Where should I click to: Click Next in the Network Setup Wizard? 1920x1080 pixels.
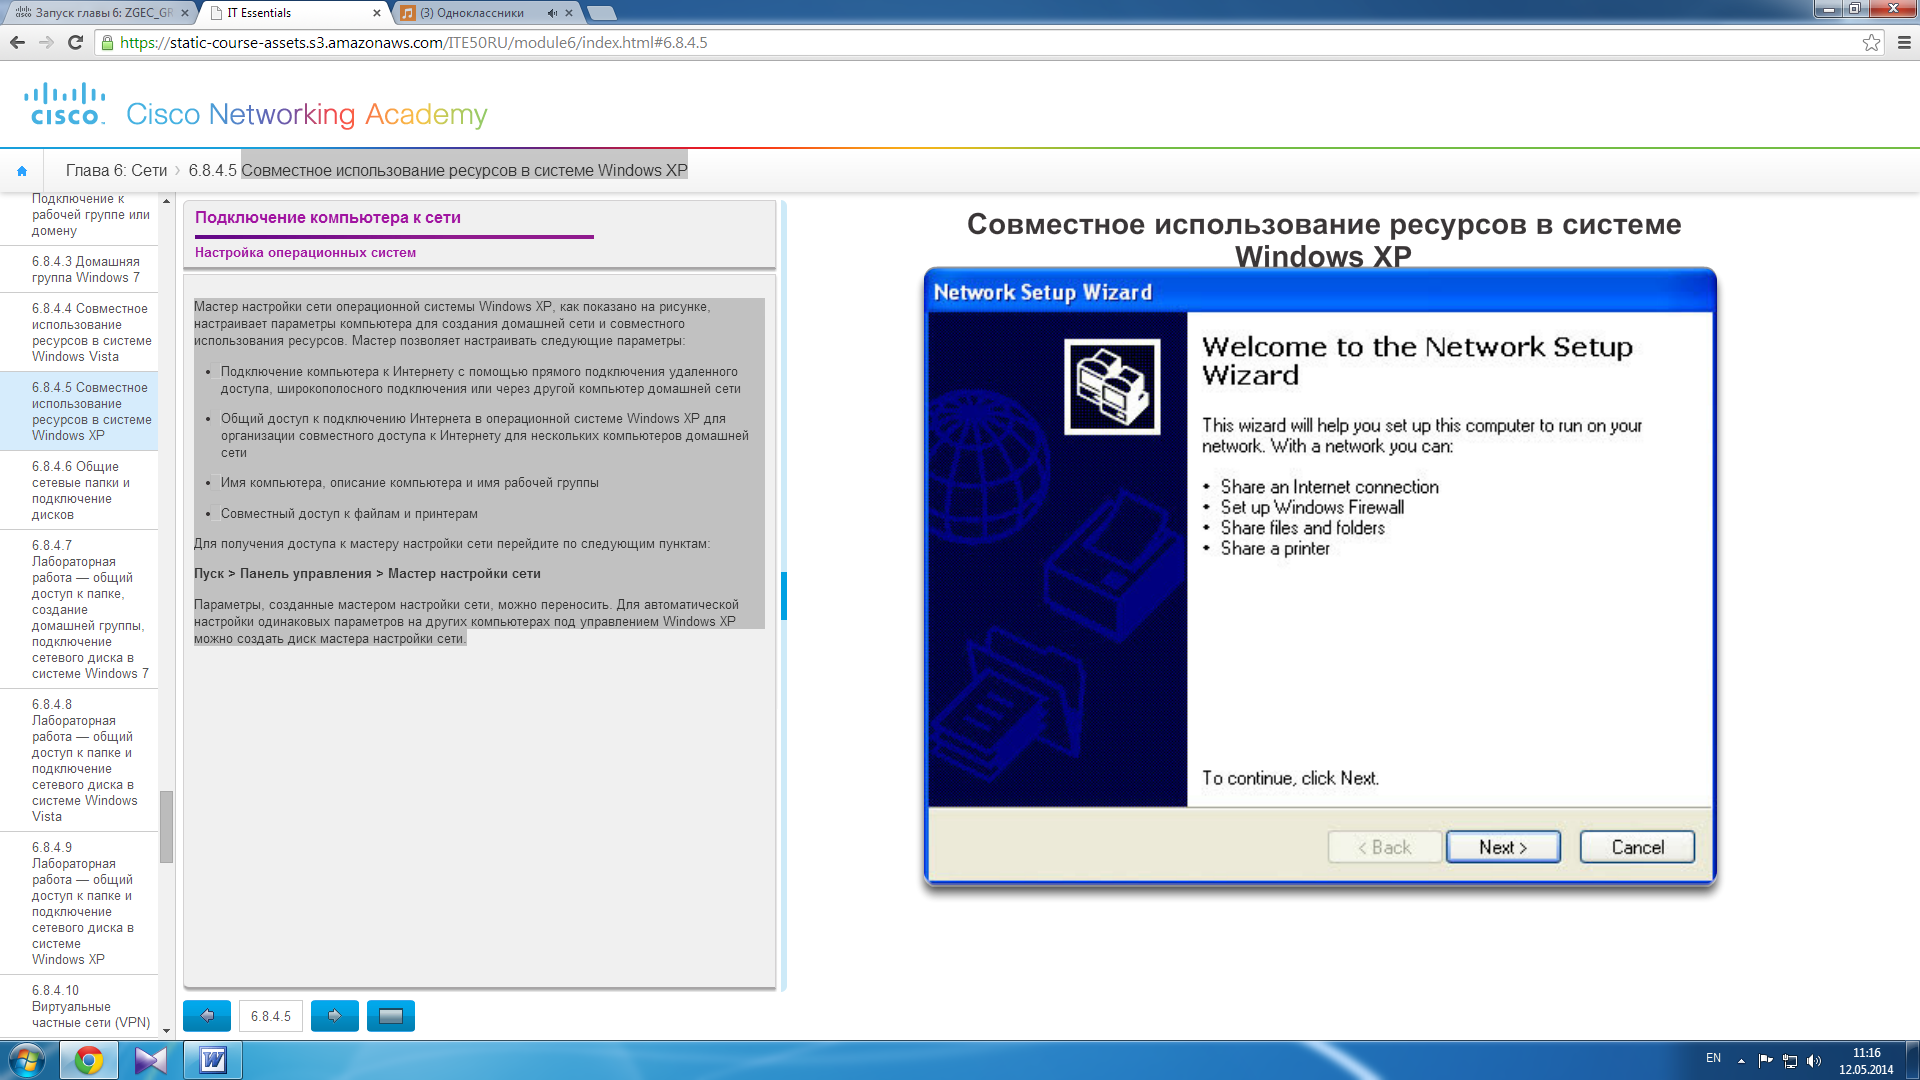(1503, 847)
